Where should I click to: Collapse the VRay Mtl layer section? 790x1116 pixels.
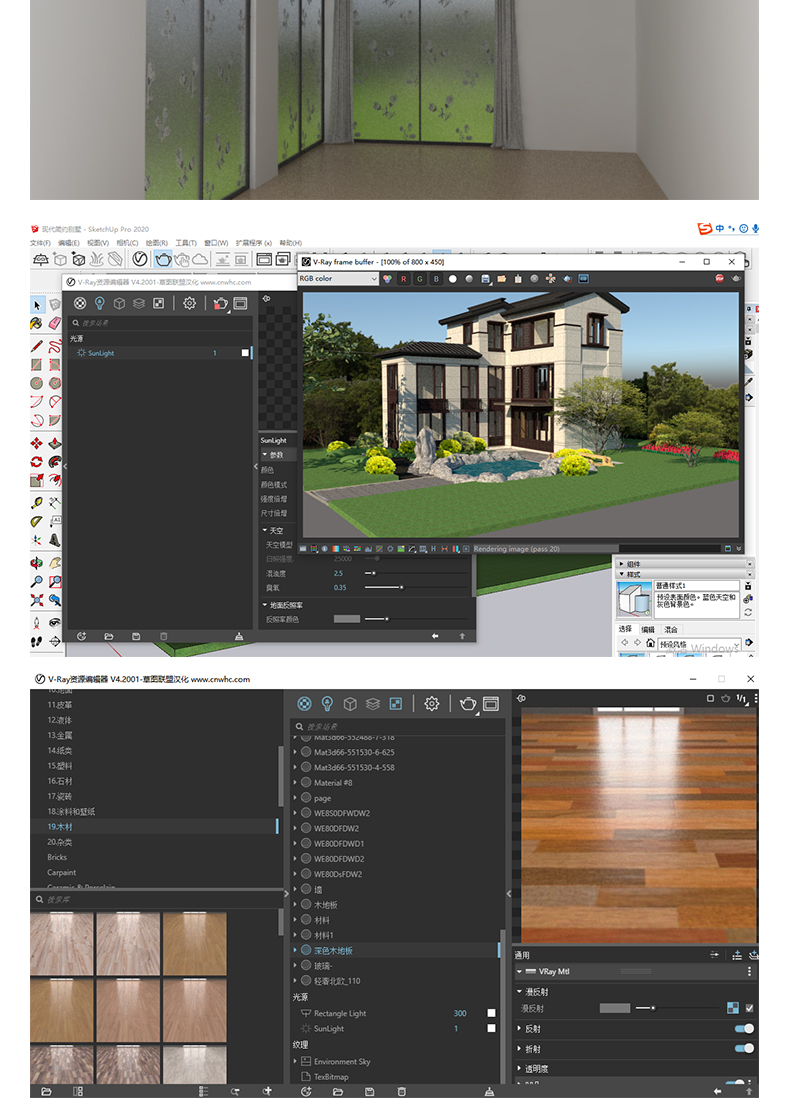[520, 972]
